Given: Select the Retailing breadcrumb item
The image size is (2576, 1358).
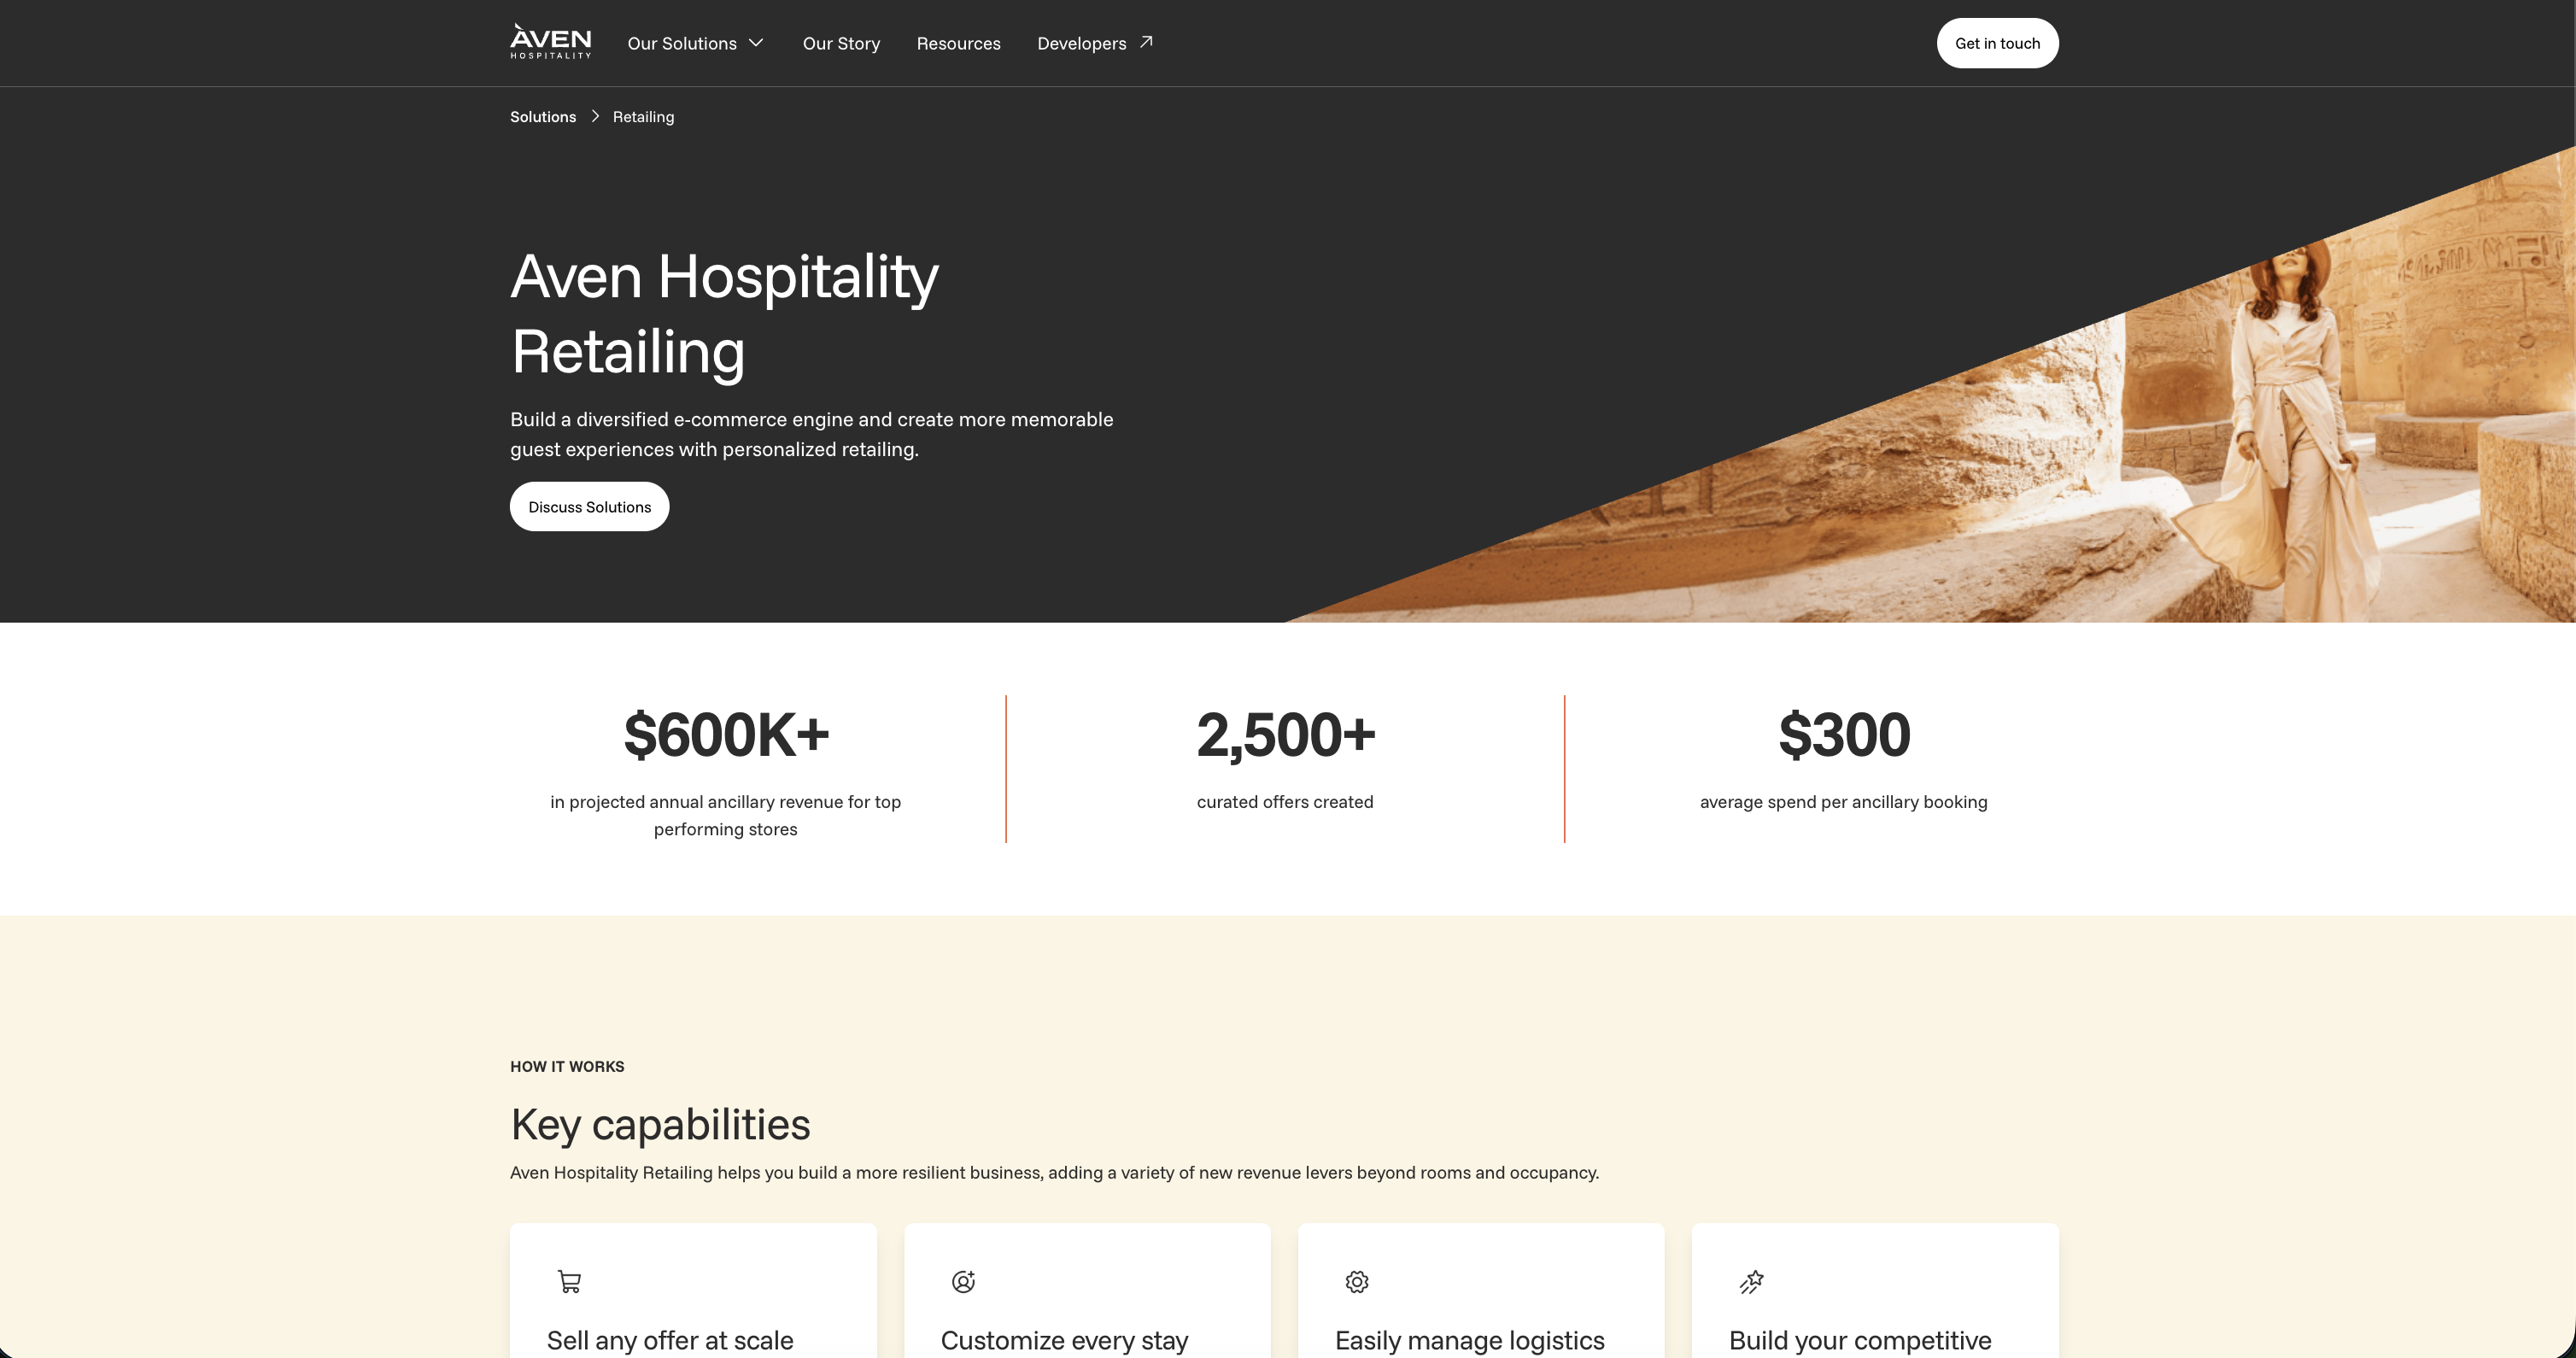Looking at the screenshot, I should [643, 117].
